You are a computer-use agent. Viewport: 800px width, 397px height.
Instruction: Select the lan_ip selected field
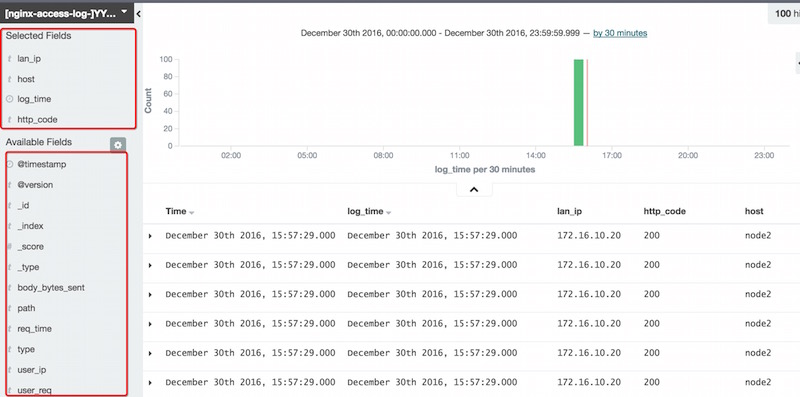tap(29, 59)
